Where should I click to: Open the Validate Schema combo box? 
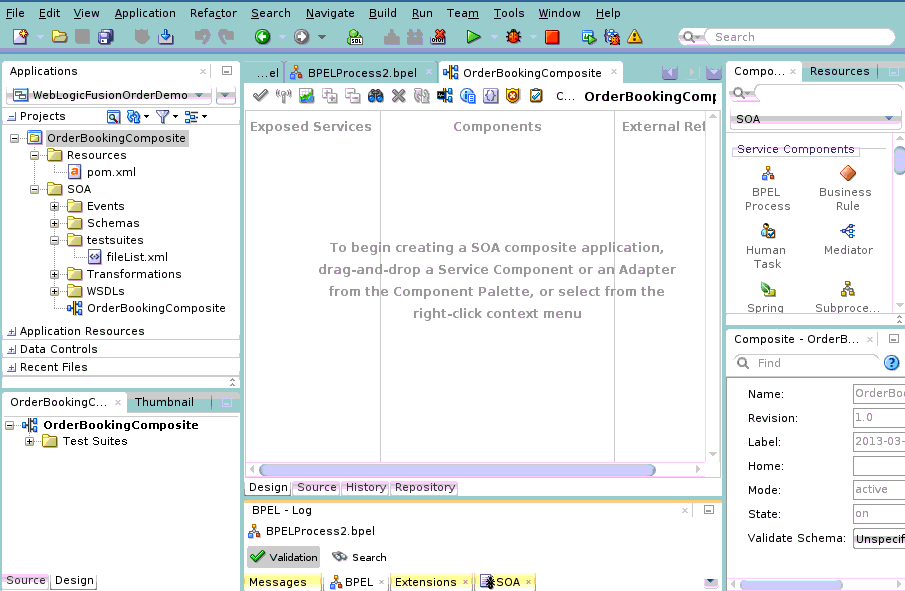tap(879, 538)
